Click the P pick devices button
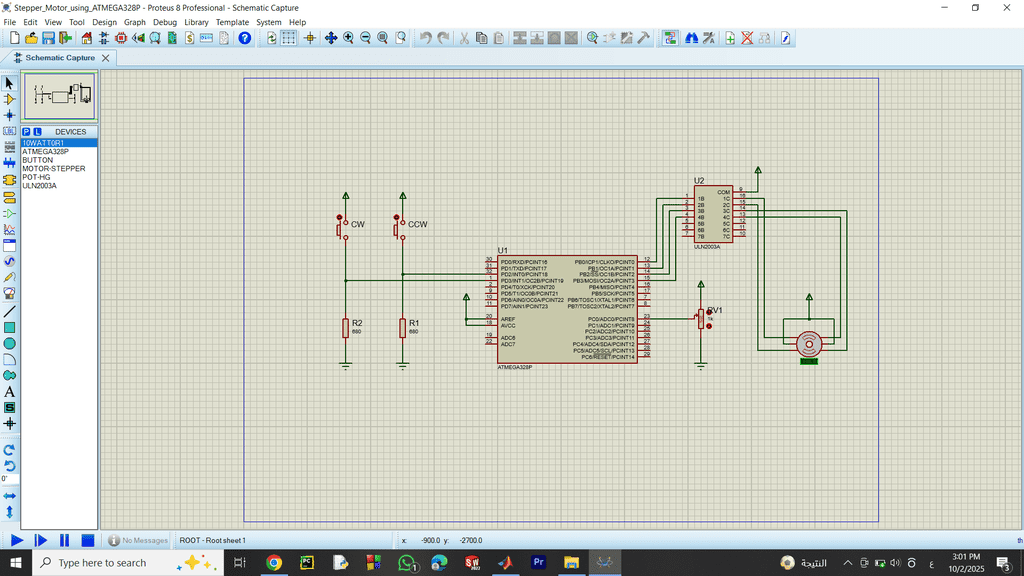1024x576 pixels. click(26, 132)
